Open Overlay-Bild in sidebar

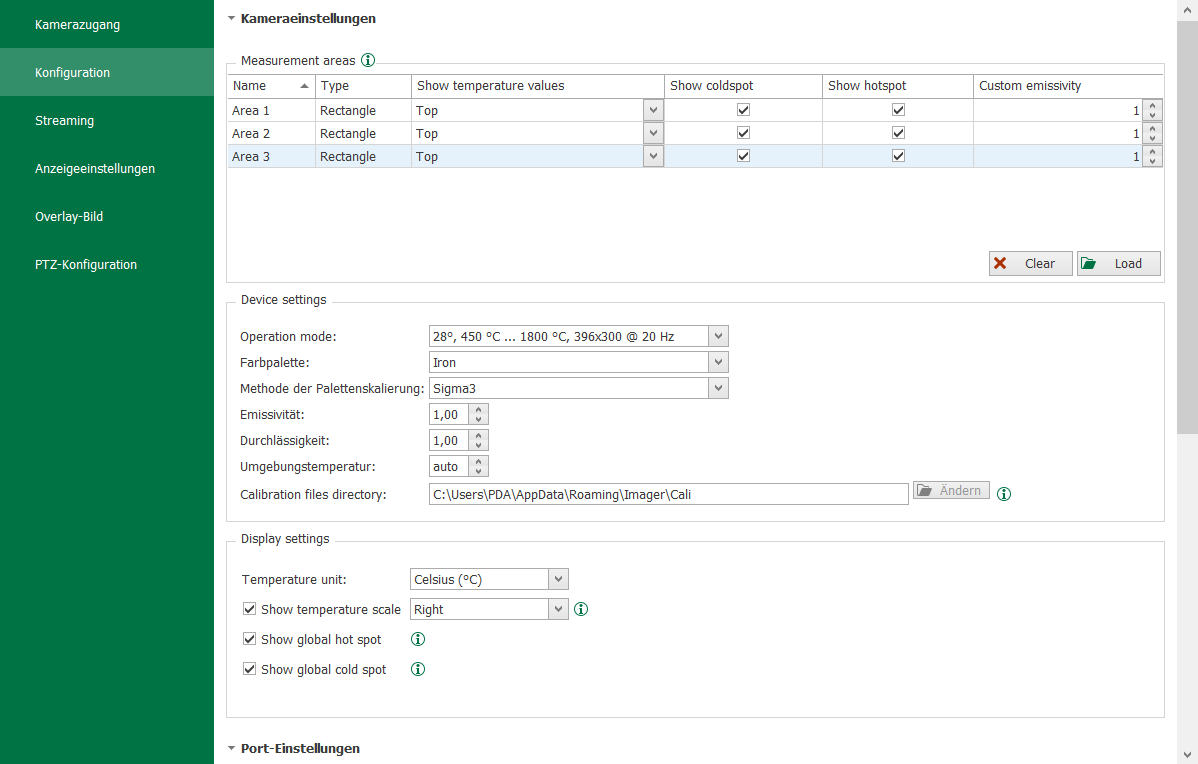point(107,217)
